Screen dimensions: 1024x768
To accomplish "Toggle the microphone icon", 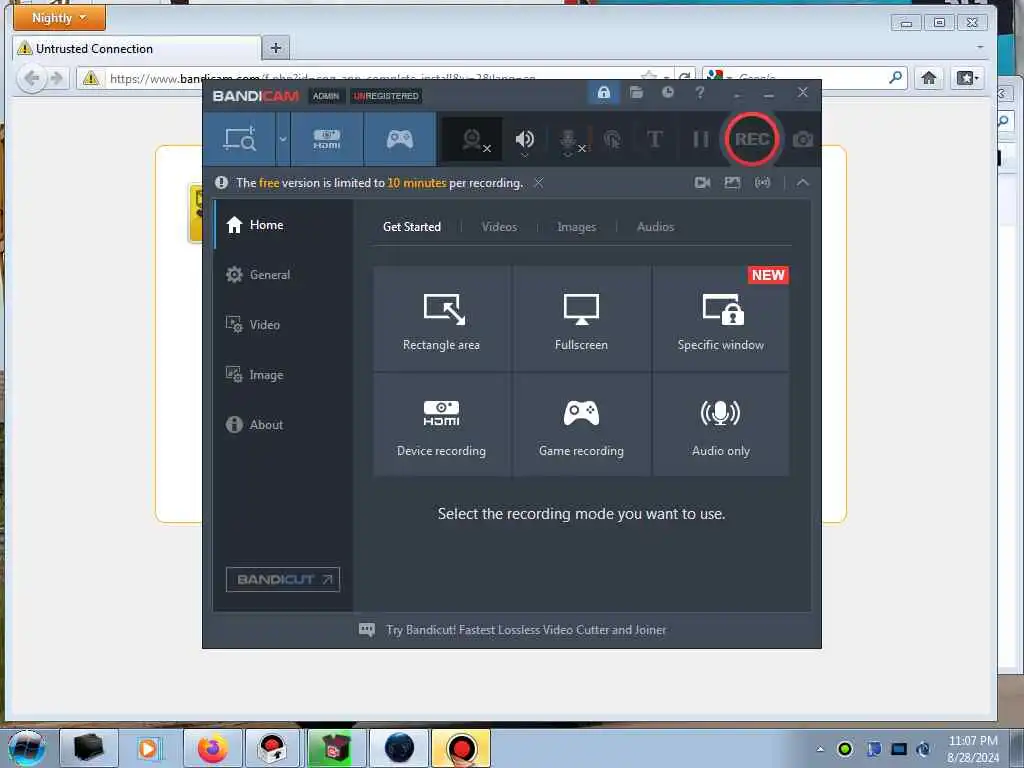I will [569, 140].
